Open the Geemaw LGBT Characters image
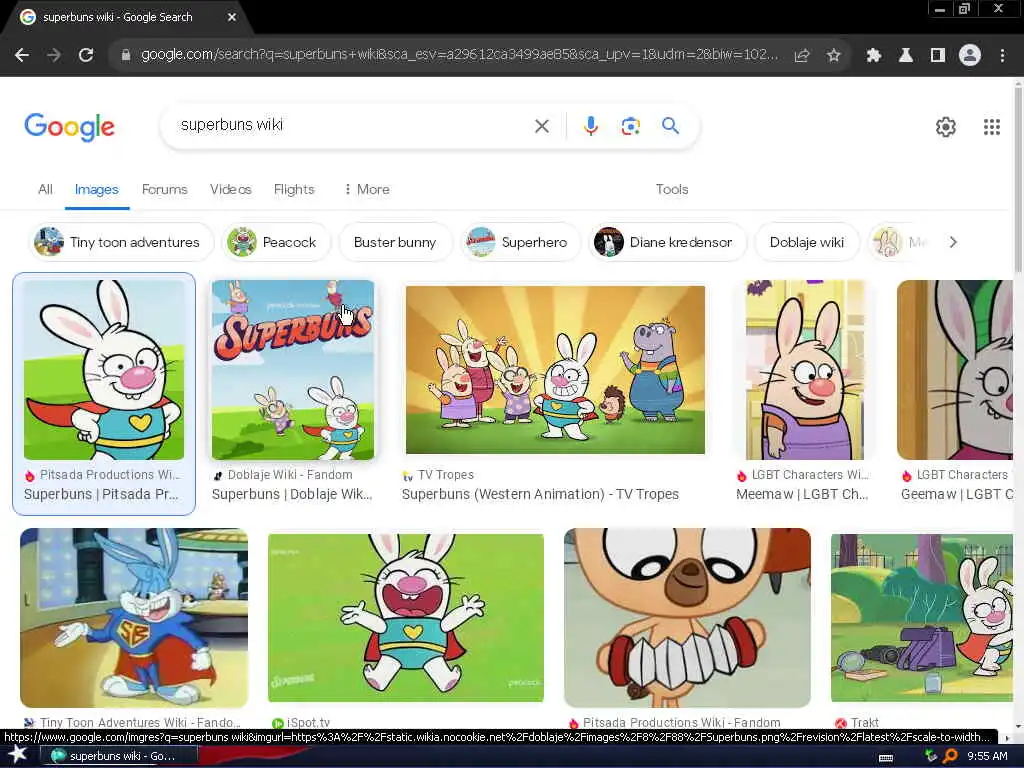 pyautogui.click(x=955, y=370)
